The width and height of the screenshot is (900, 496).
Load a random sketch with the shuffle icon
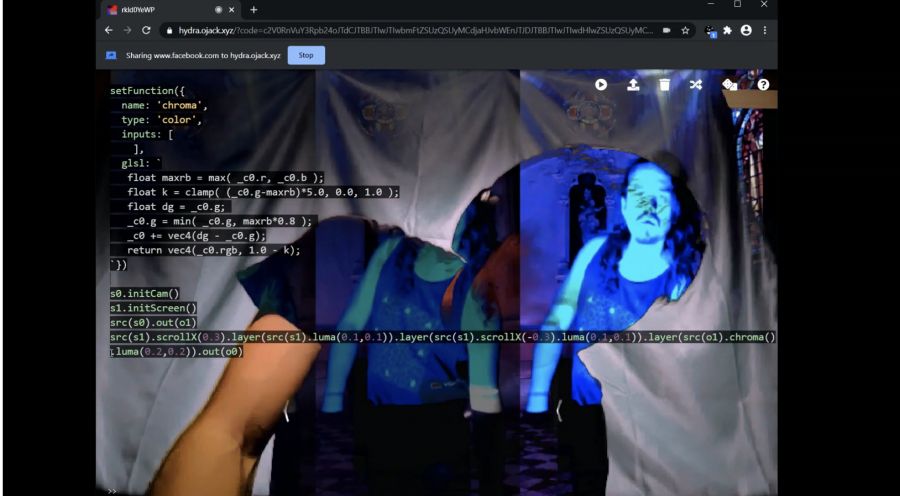coord(696,84)
